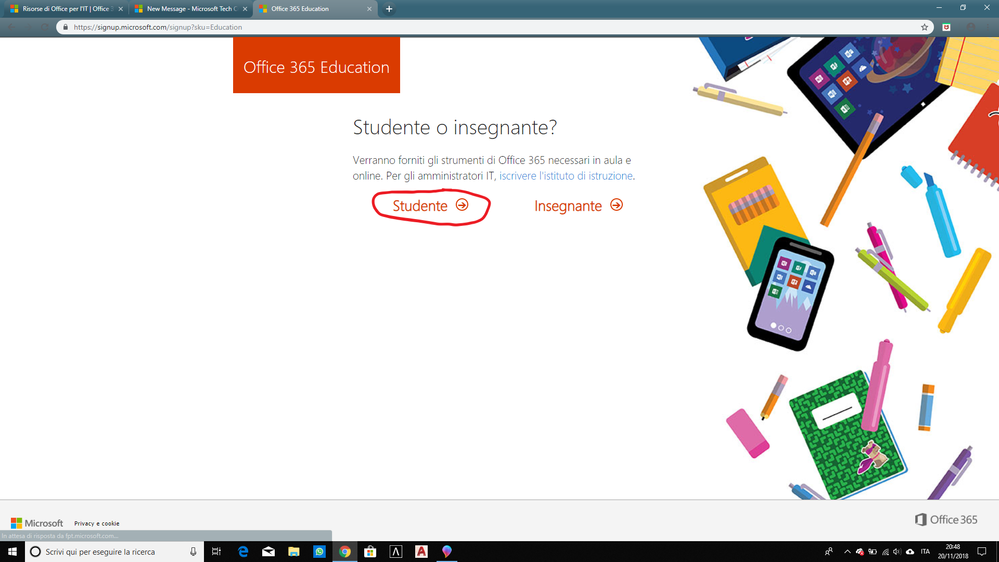The image size is (999, 562).
Task: Open the People icon in system tray
Action: tap(829, 552)
